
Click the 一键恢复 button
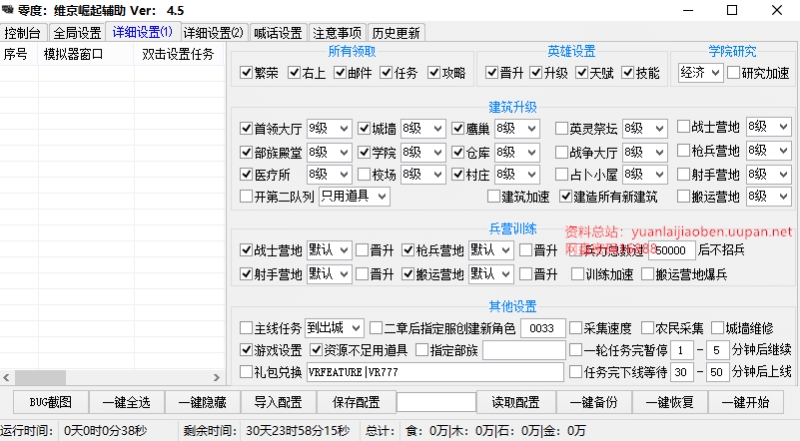coord(670,402)
